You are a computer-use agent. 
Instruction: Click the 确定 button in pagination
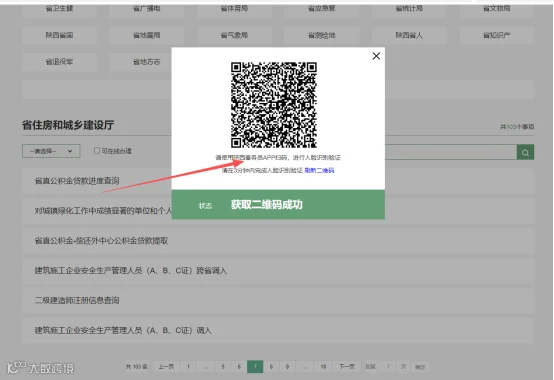click(420, 367)
